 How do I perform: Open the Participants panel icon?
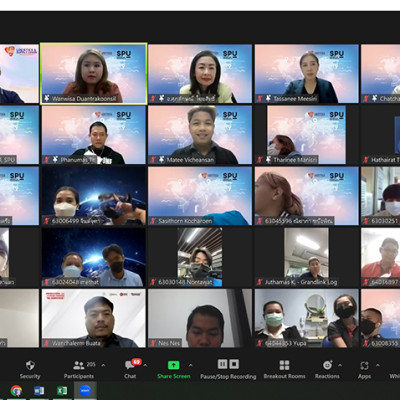tap(79, 365)
